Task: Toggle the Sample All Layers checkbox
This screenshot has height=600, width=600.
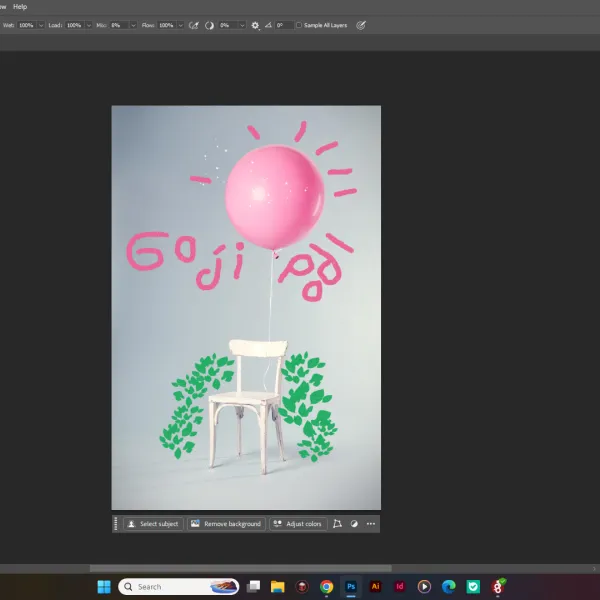Action: pos(299,25)
